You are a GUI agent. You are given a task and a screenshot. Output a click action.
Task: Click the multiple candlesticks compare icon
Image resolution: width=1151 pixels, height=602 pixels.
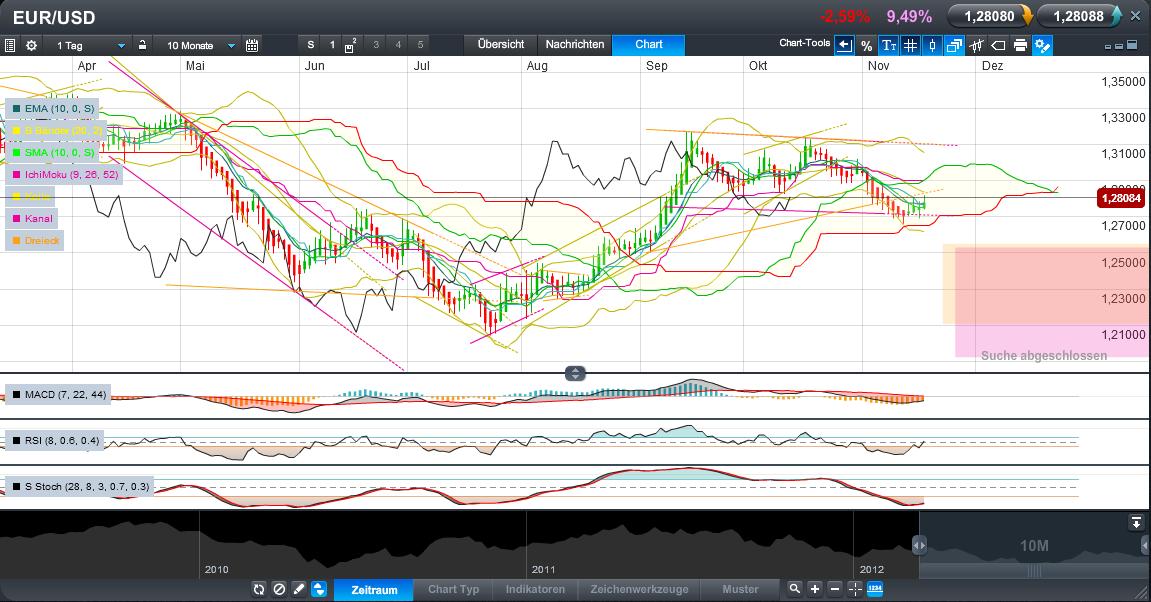tap(976, 46)
